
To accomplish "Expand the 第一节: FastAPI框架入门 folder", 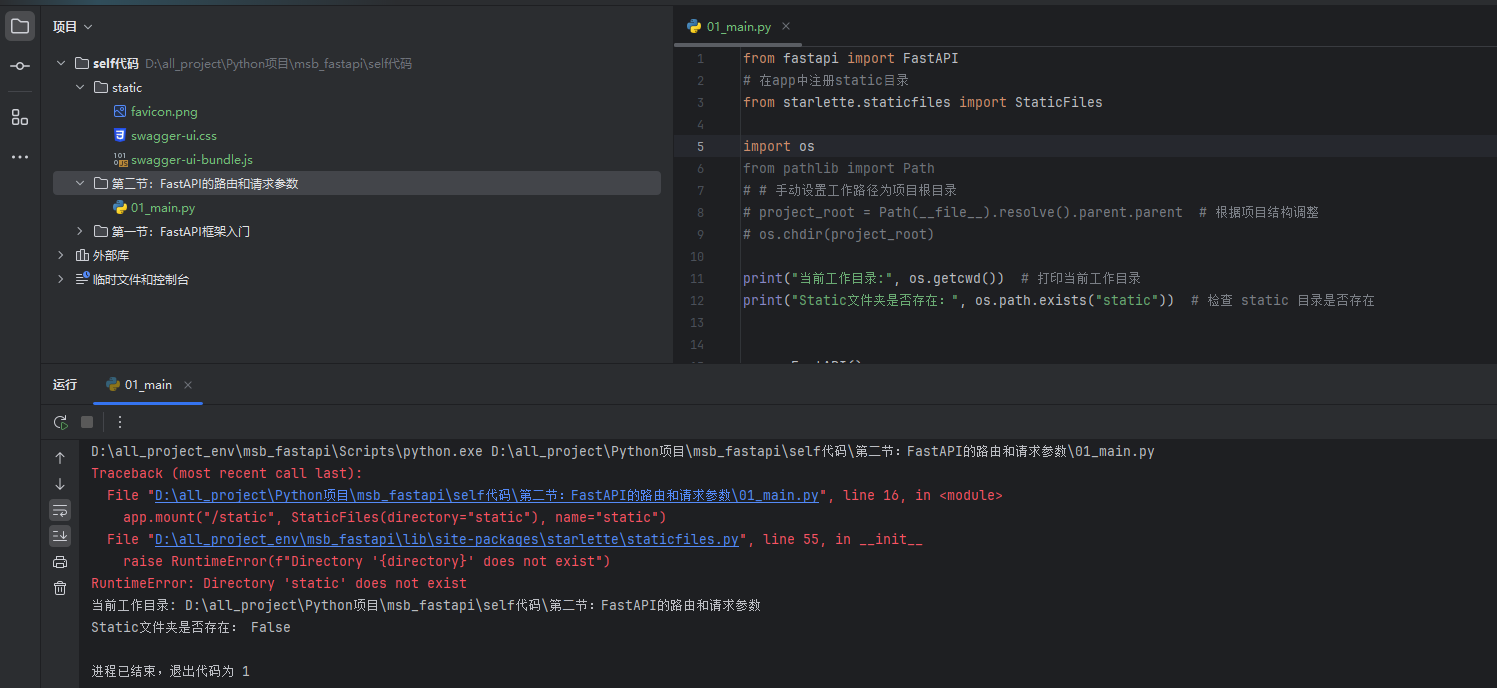I will [80, 232].
